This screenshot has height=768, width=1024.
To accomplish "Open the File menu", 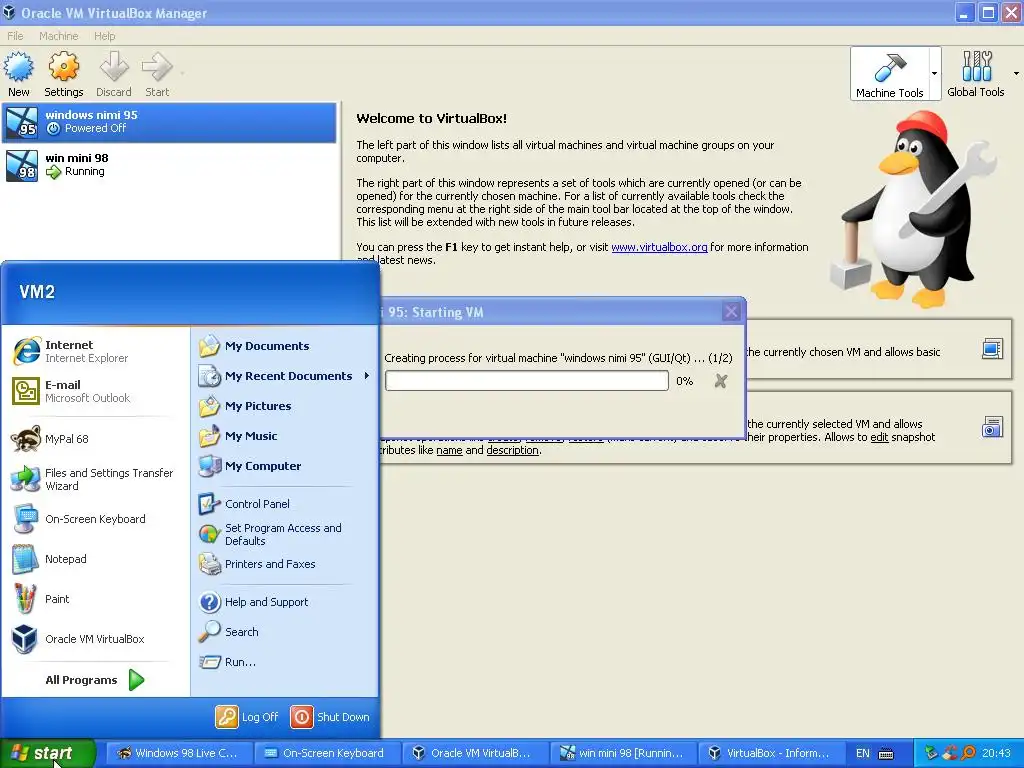I will point(15,36).
